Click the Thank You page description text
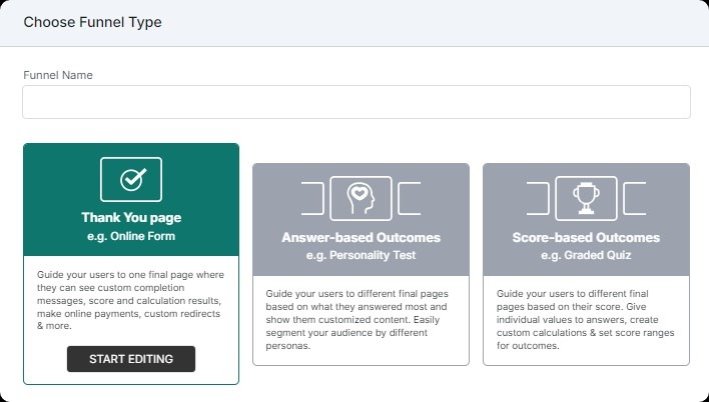This screenshot has height=402, width=709. [130, 300]
